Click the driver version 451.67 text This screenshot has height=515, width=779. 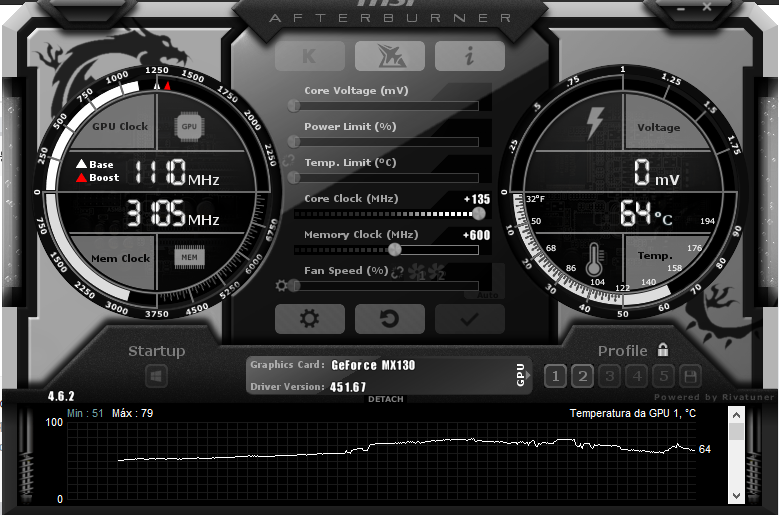click(348, 387)
